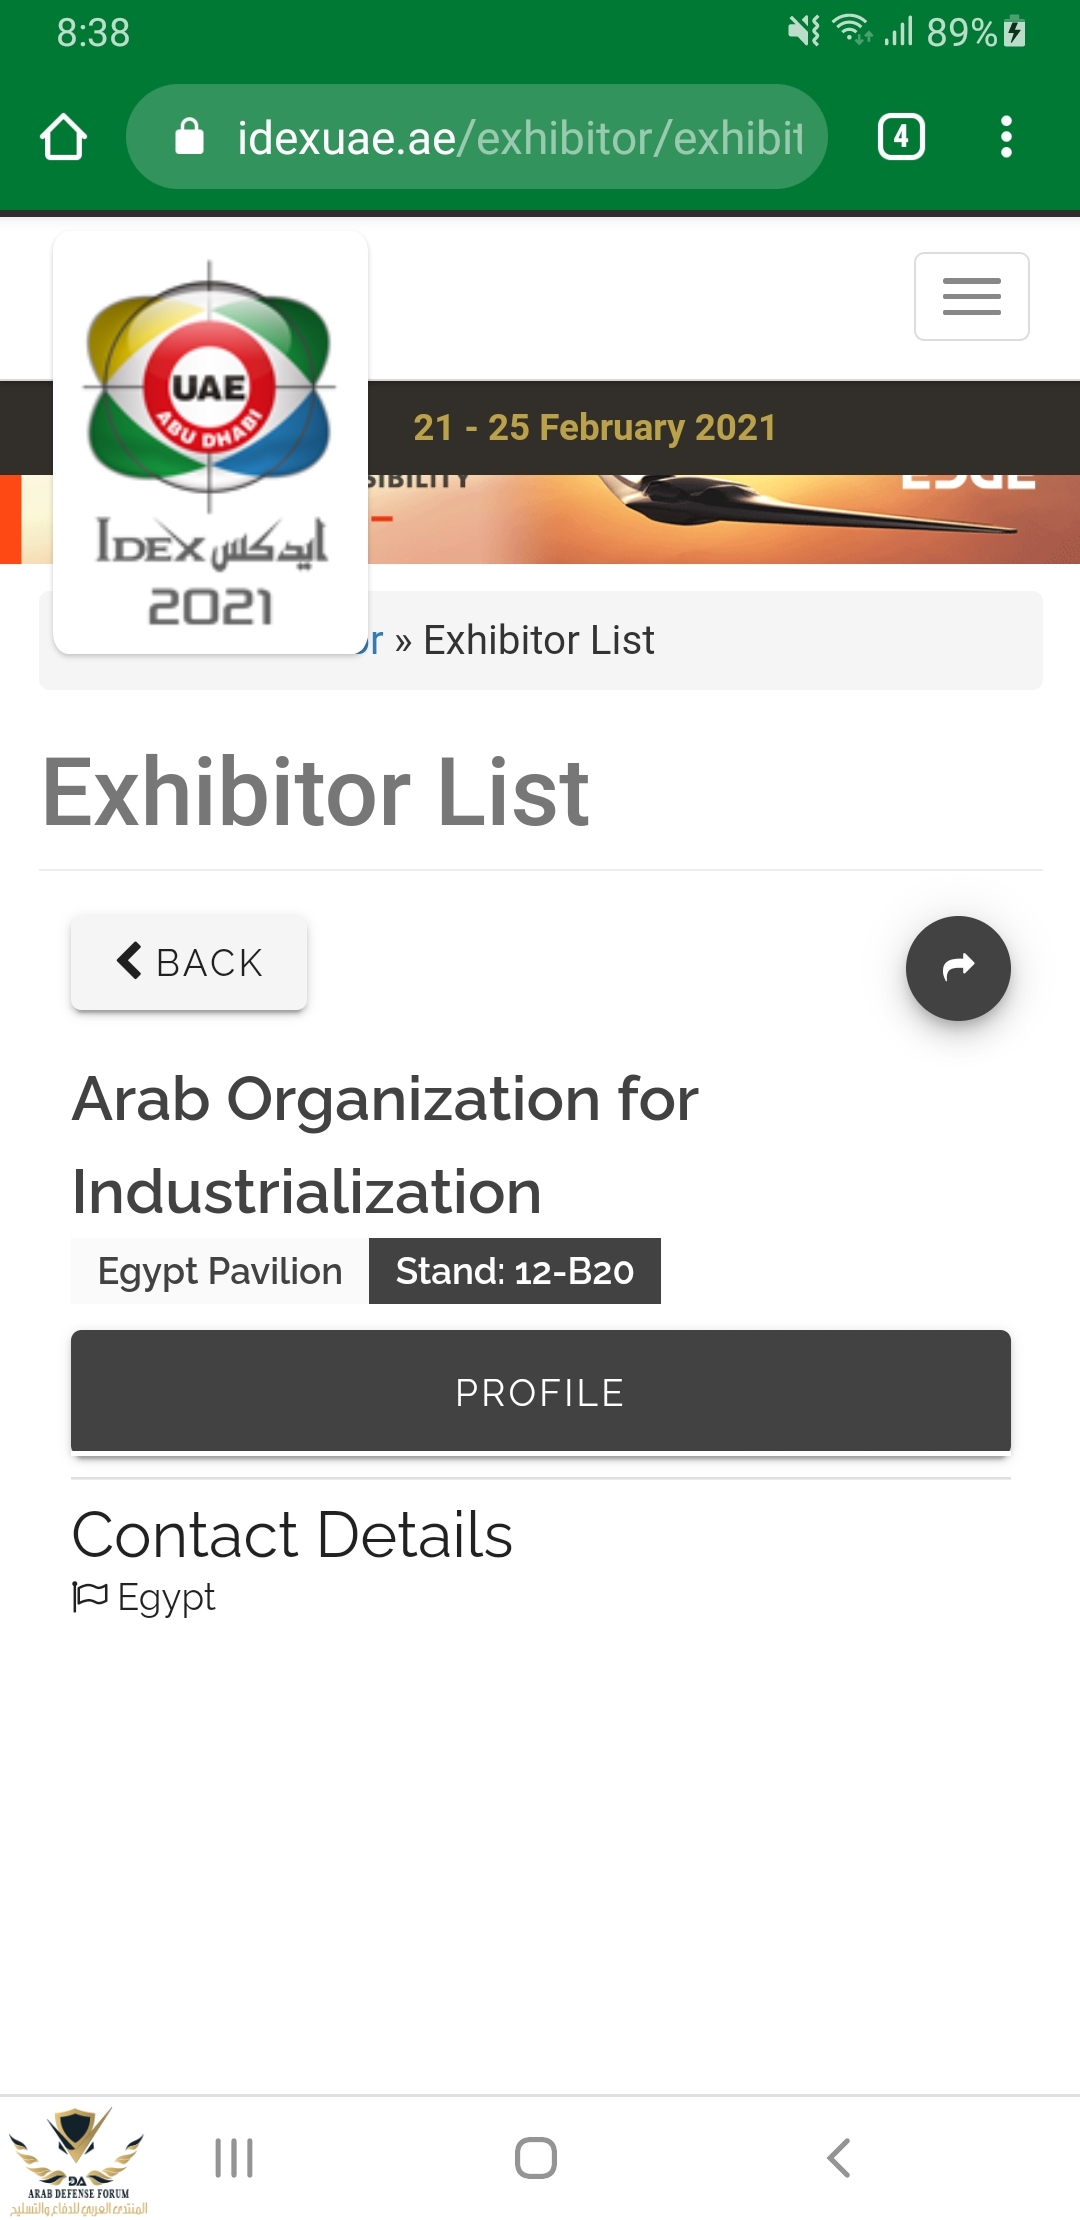Click the EDGE banner advertisement
The height and width of the screenshot is (2220, 1080).
point(724,519)
